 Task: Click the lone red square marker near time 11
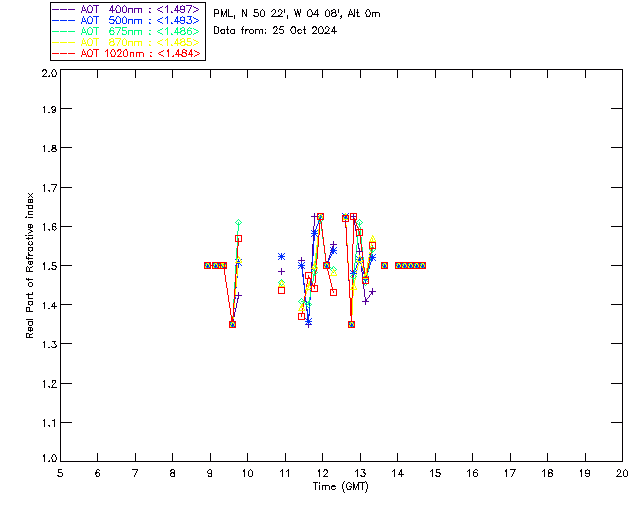[281, 291]
